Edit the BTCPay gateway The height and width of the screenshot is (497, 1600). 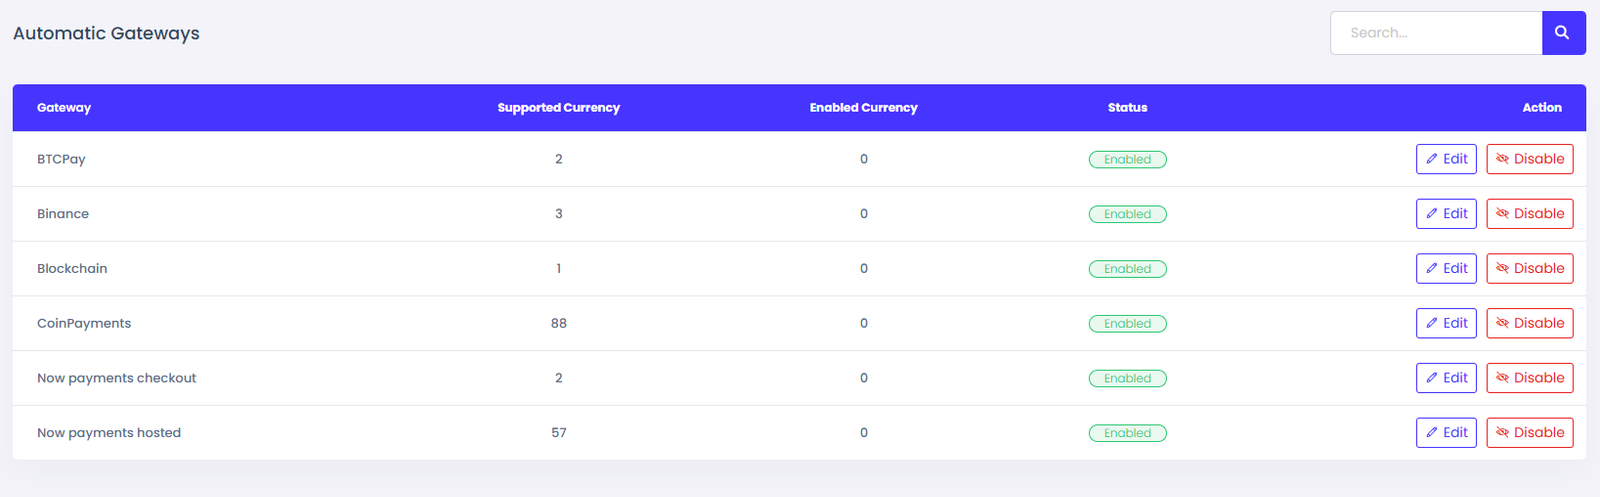tap(1446, 159)
